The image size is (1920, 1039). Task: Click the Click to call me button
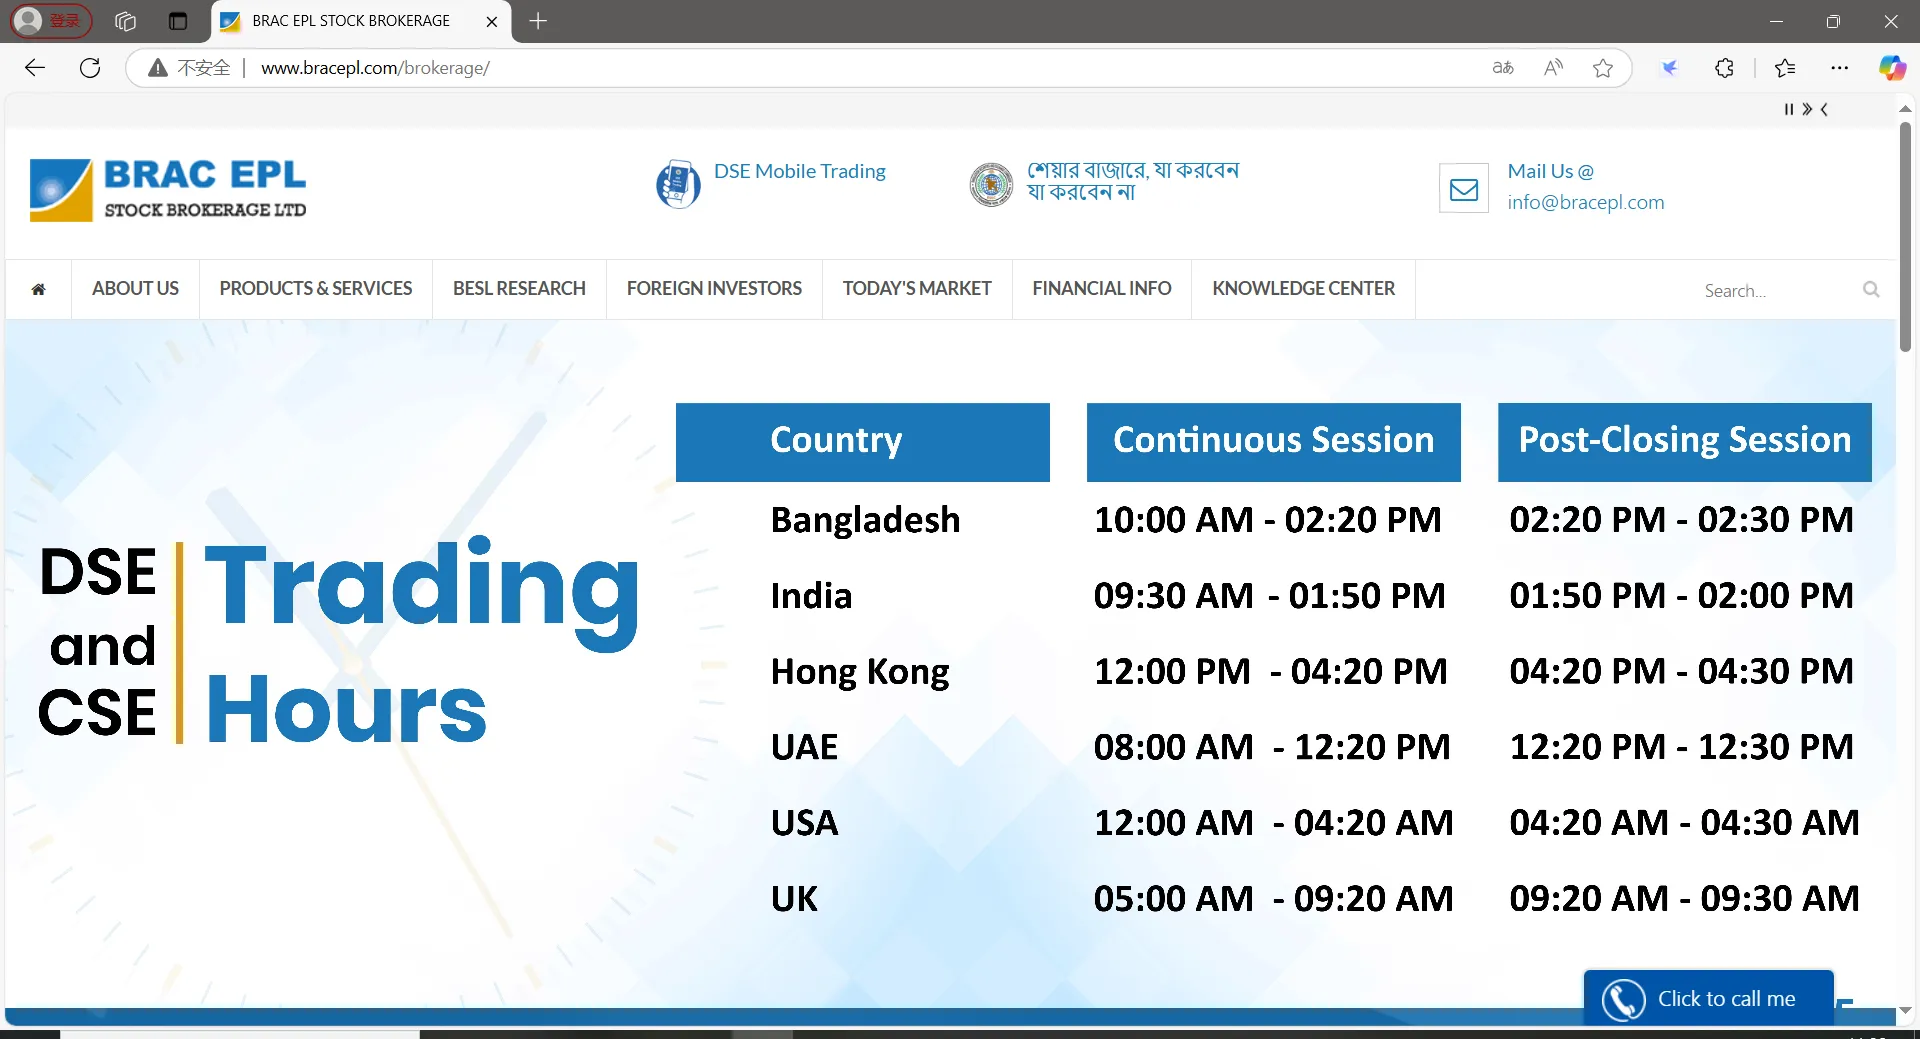coord(1709,998)
